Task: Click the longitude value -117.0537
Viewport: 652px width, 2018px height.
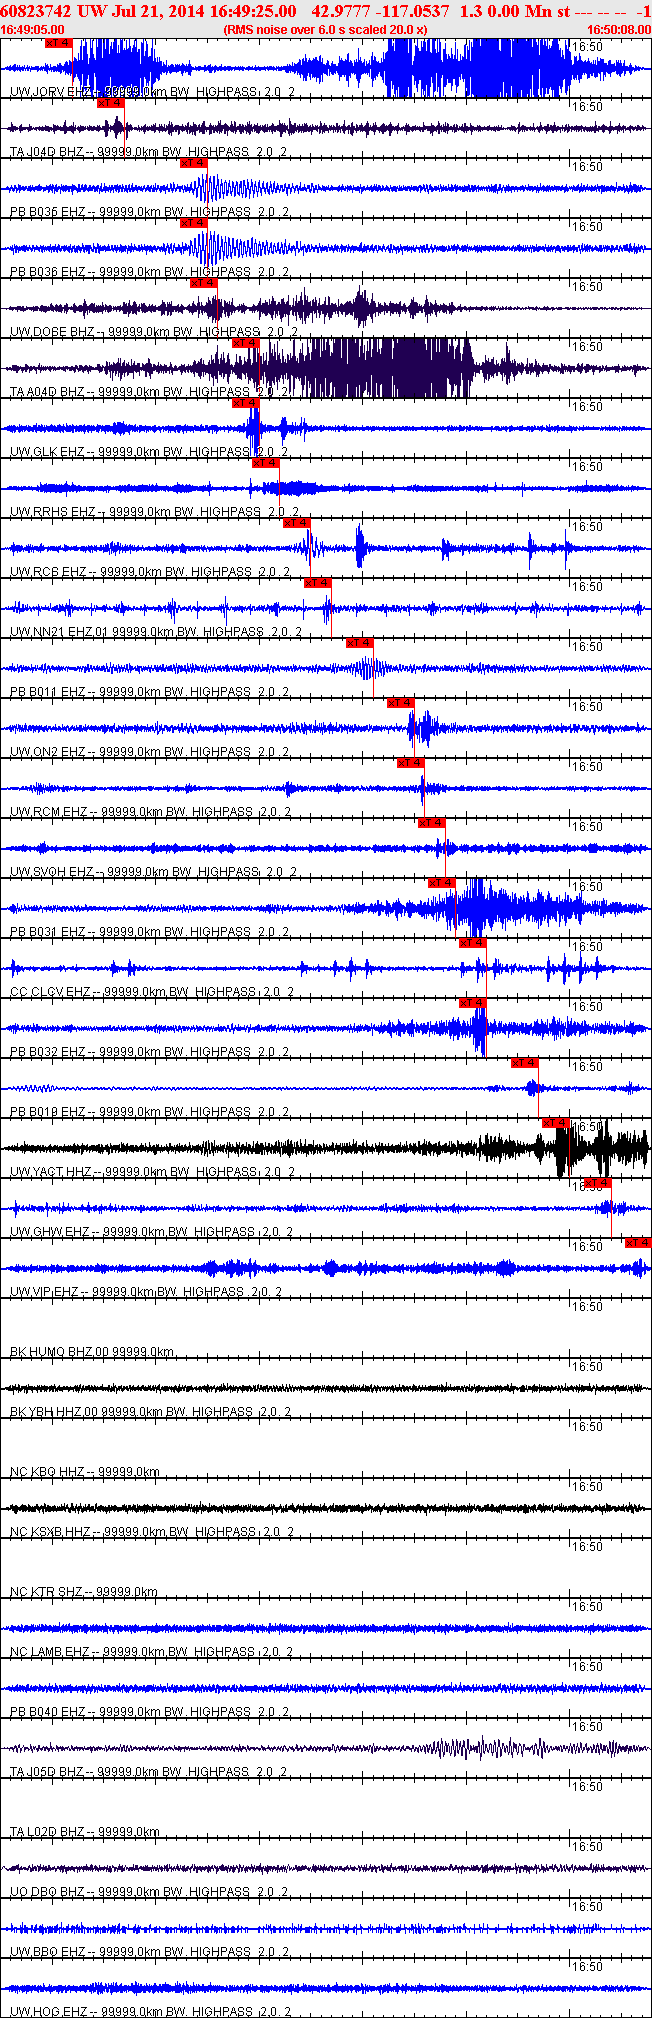Action: (x=412, y=10)
